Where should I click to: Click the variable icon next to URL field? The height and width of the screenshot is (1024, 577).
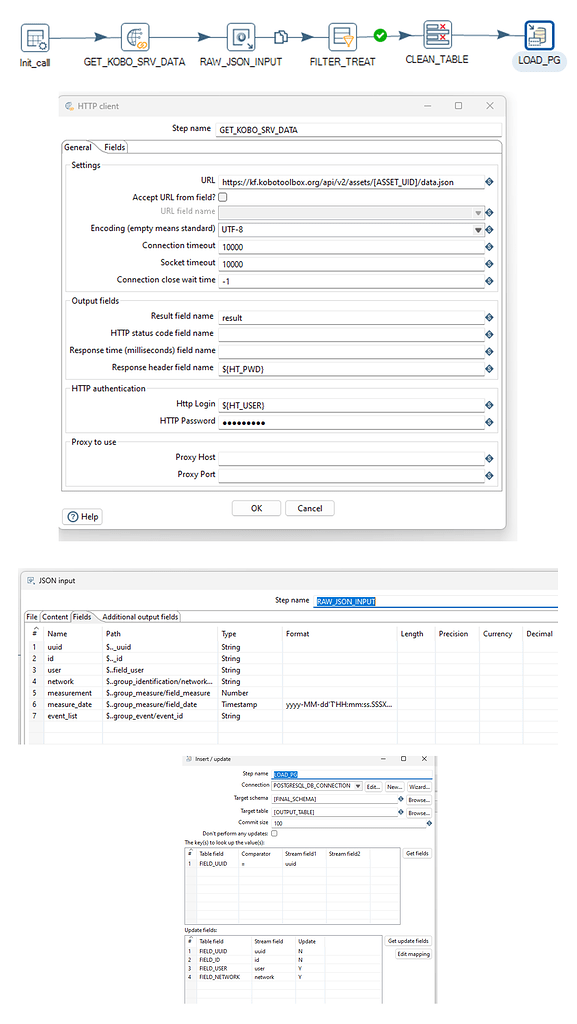coord(489,182)
